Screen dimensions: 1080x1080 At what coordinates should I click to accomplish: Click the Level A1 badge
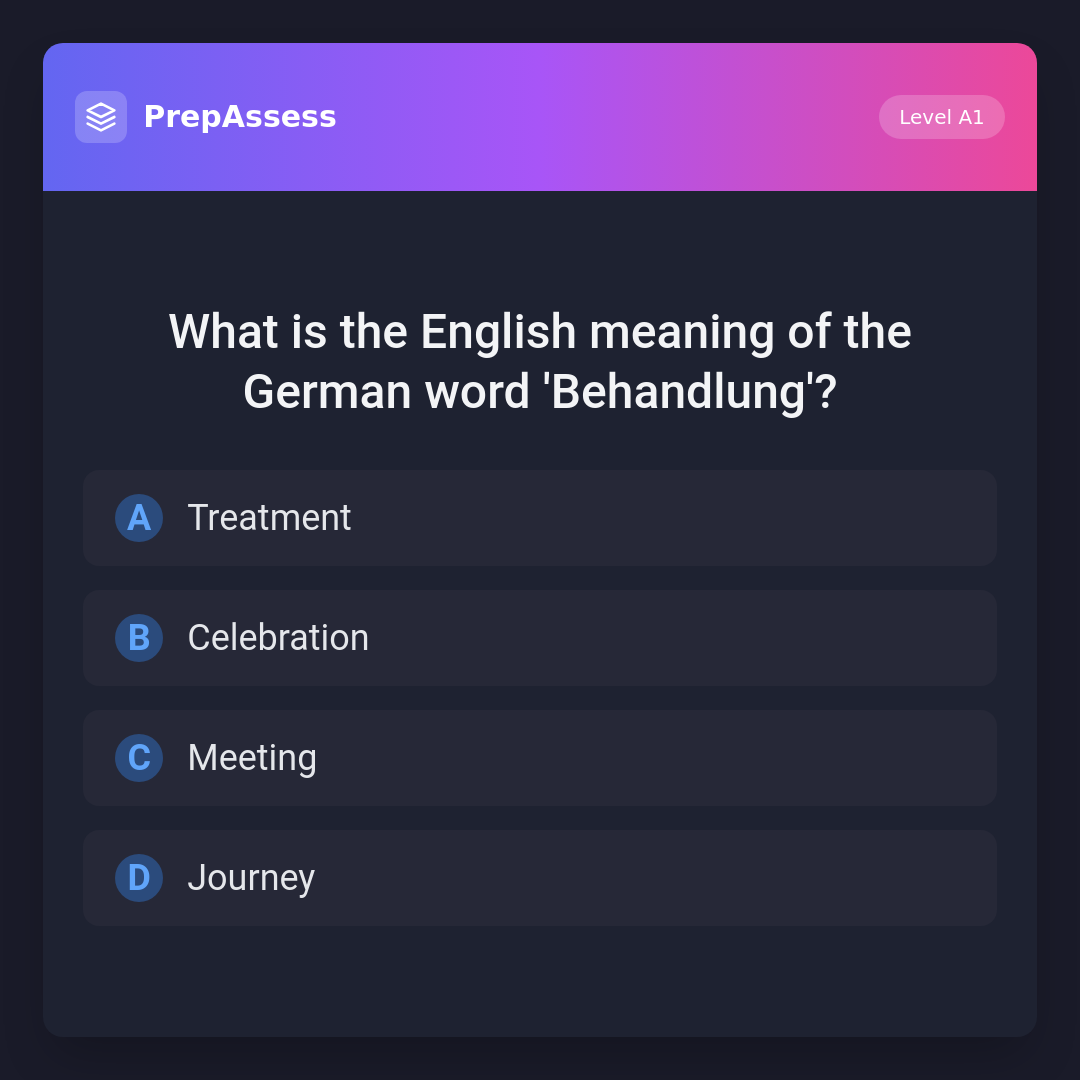click(x=941, y=117)
